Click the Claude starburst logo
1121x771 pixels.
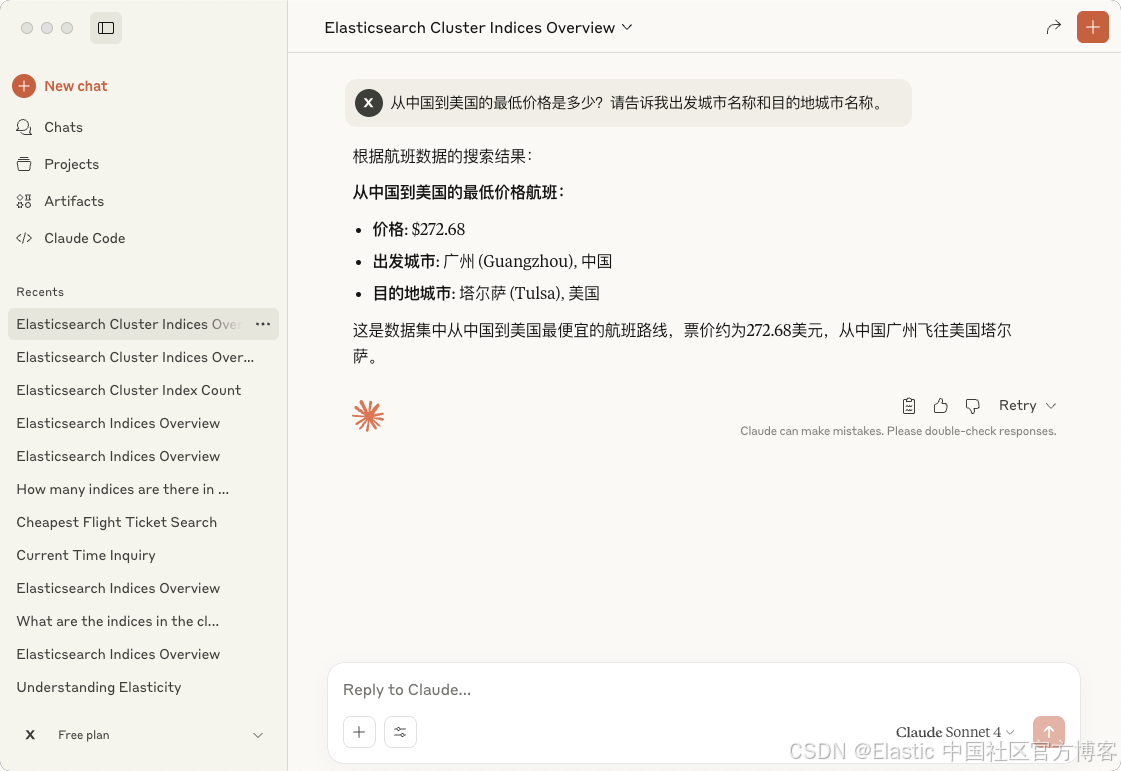click(368, 416)
